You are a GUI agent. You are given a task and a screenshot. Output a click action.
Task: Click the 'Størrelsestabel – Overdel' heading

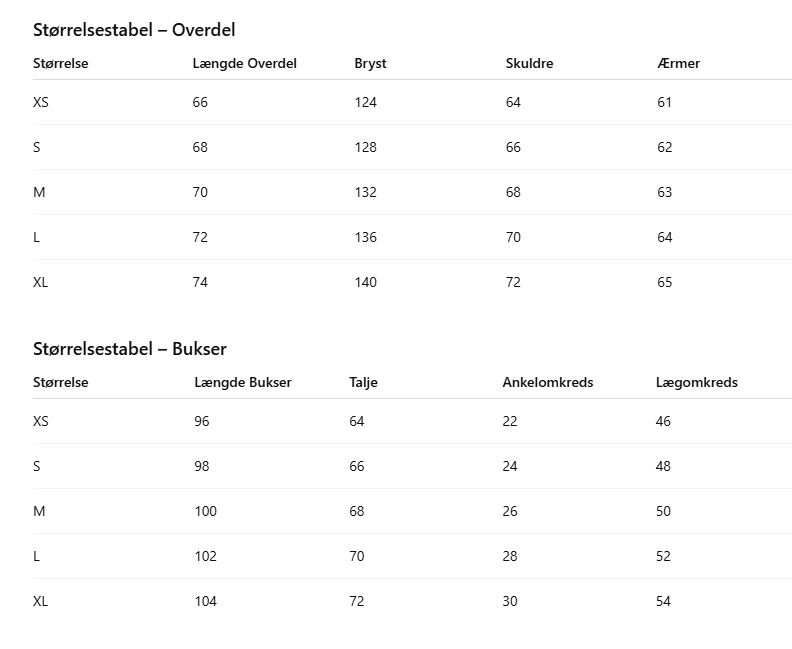(x=134, y=30)
